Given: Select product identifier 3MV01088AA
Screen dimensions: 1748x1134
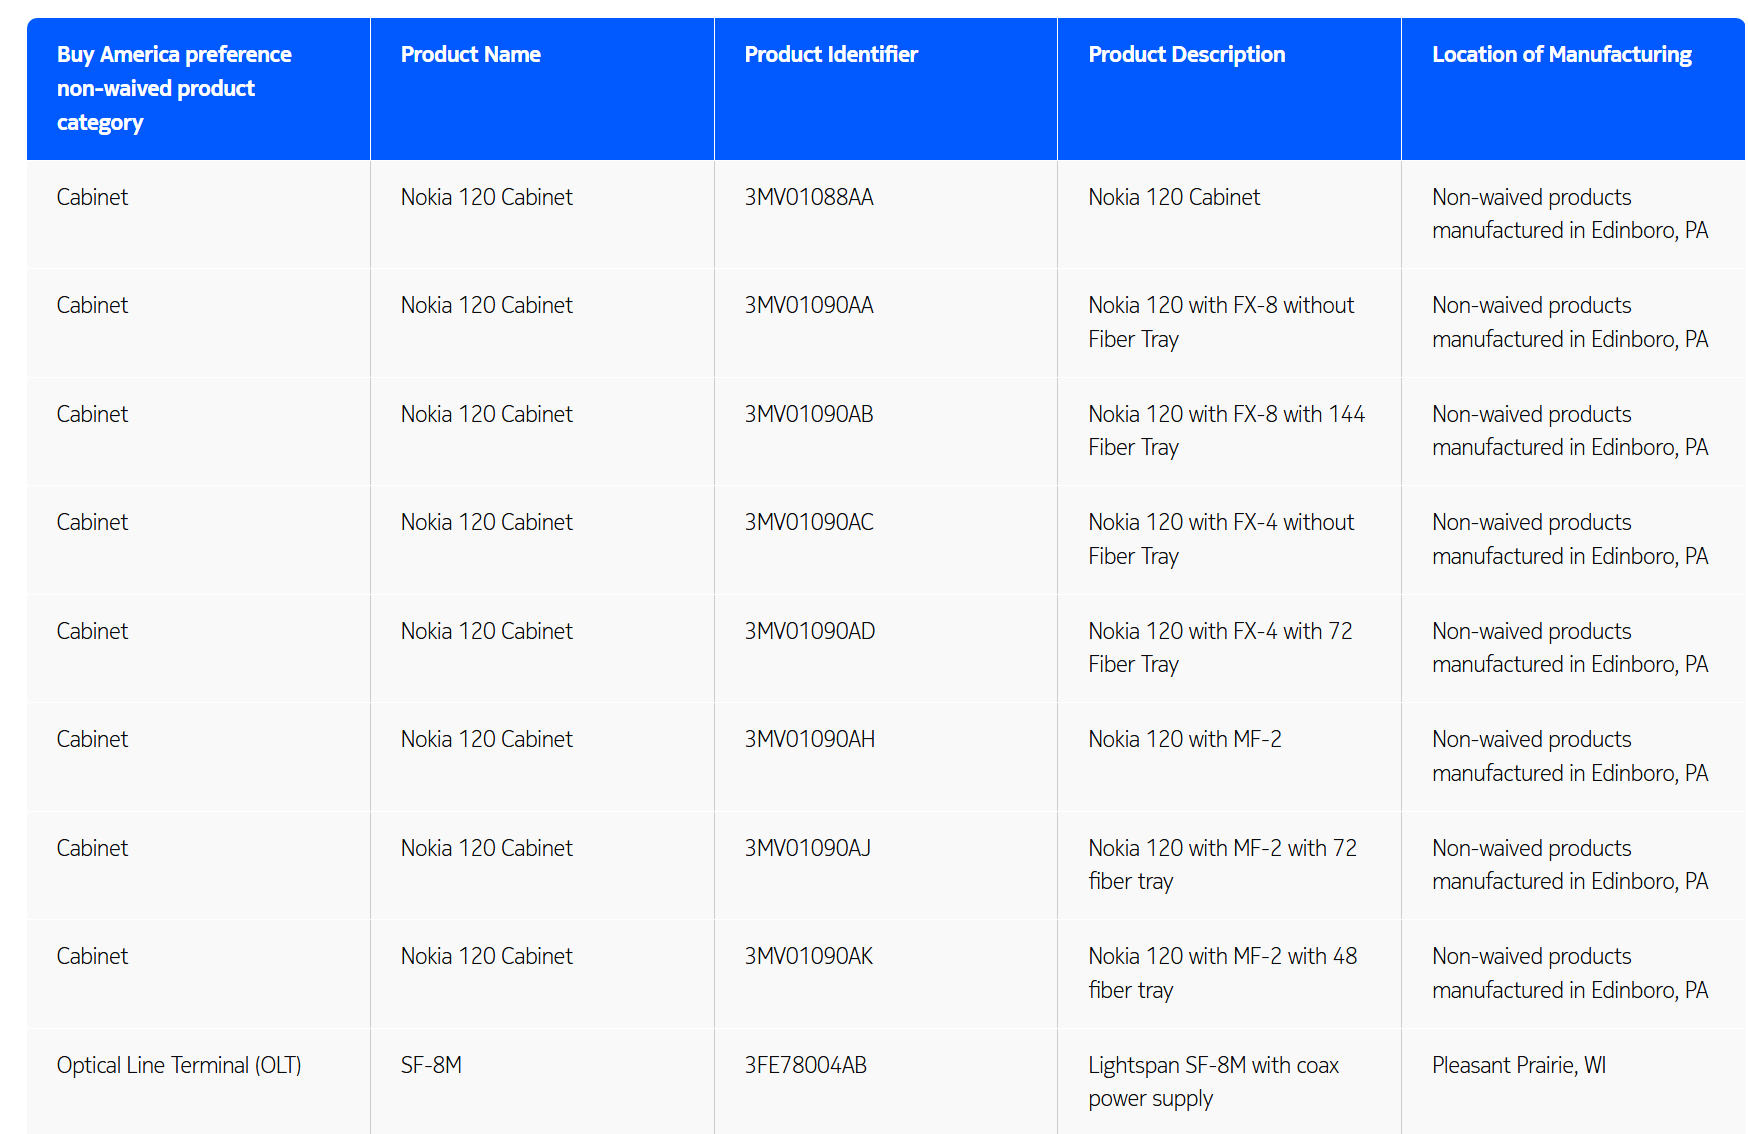Looking at the screenshot, I should (x=808, y=197).
